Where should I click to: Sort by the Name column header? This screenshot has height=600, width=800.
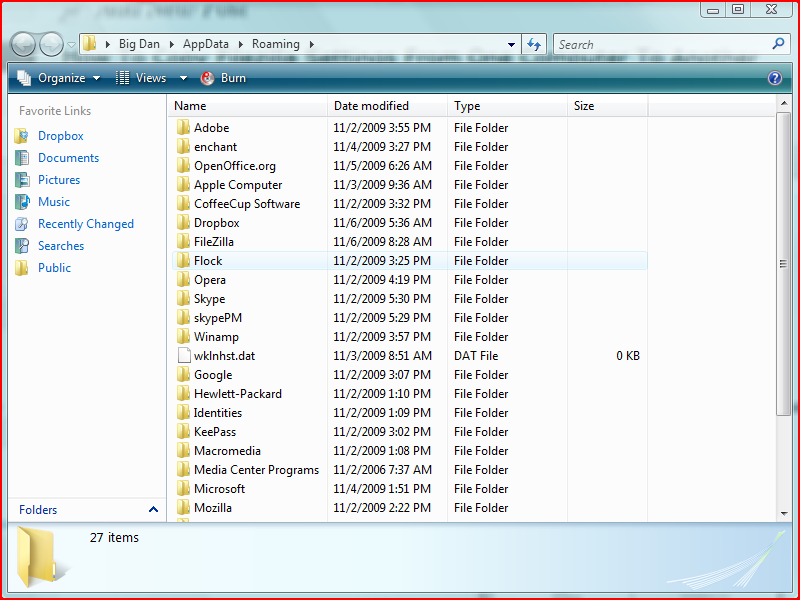pyautogui.click(x=247, y=106)
